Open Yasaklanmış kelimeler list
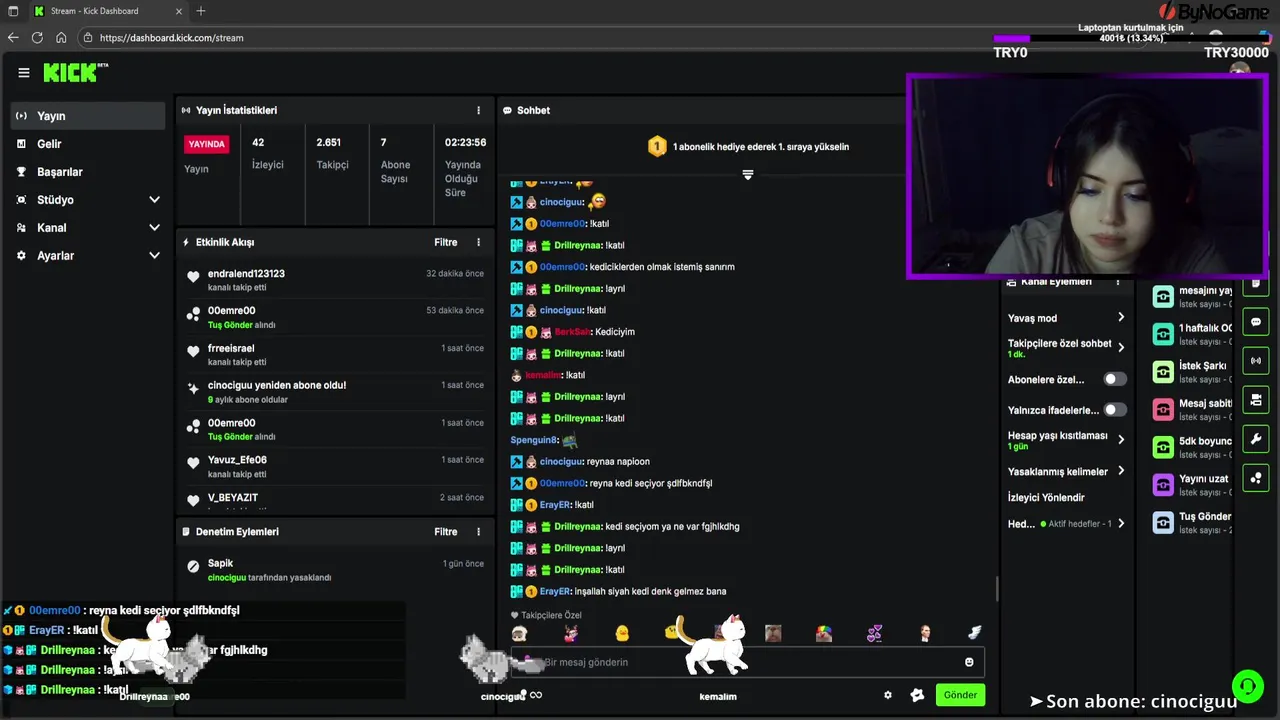This screenshot has width=1280, height=720. tap(1067, 471)
